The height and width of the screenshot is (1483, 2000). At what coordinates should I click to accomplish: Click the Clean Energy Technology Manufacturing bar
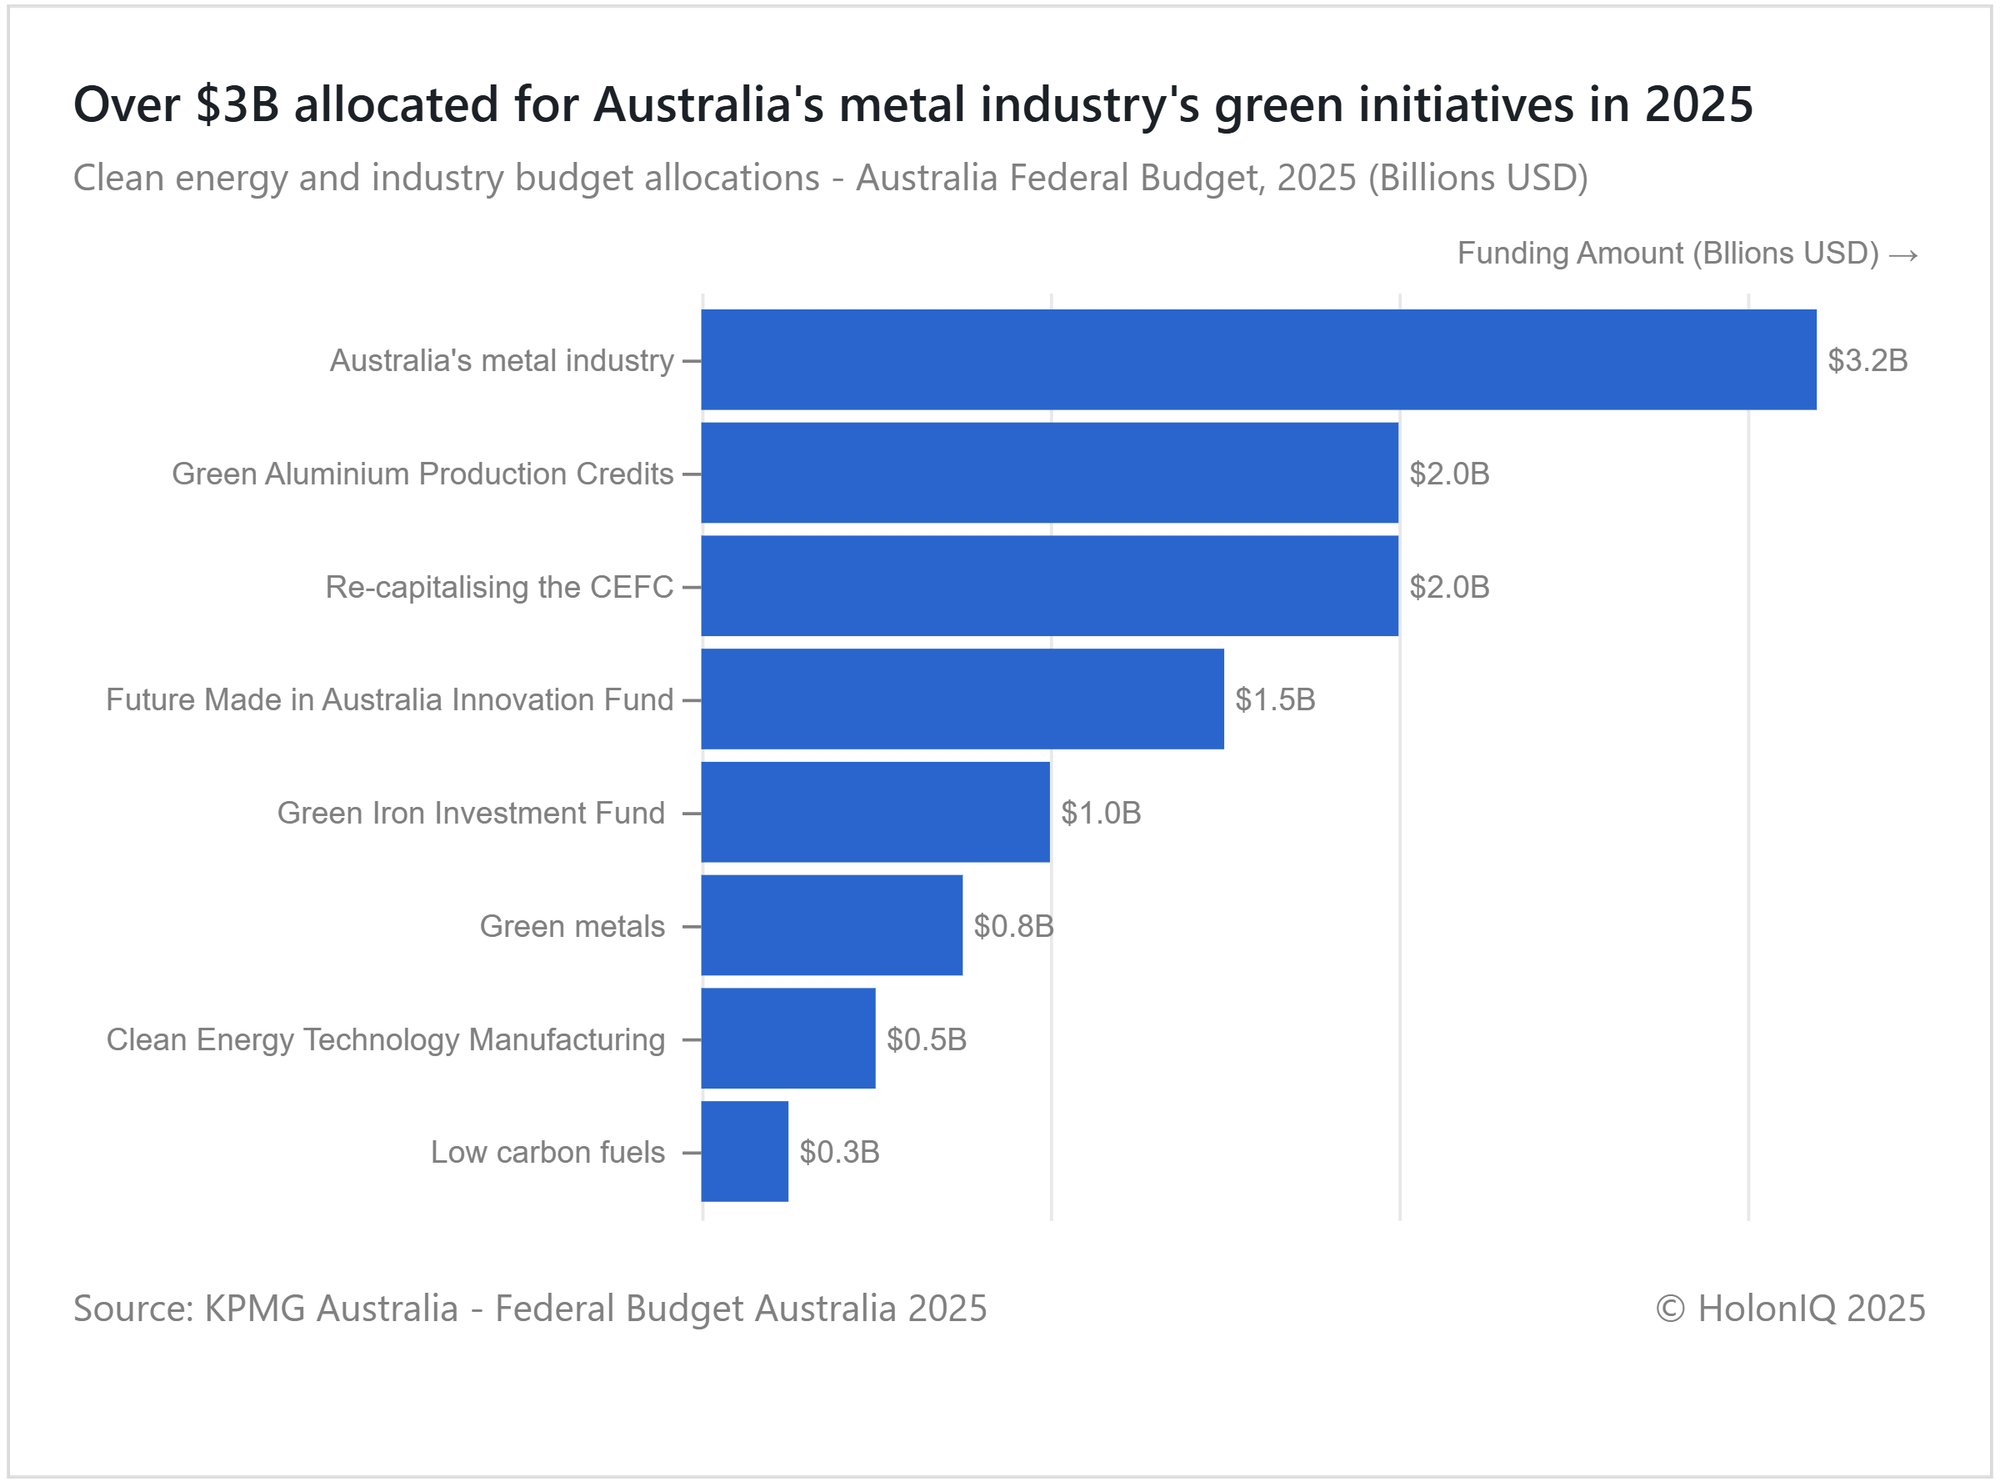[x=788, y=1038]
